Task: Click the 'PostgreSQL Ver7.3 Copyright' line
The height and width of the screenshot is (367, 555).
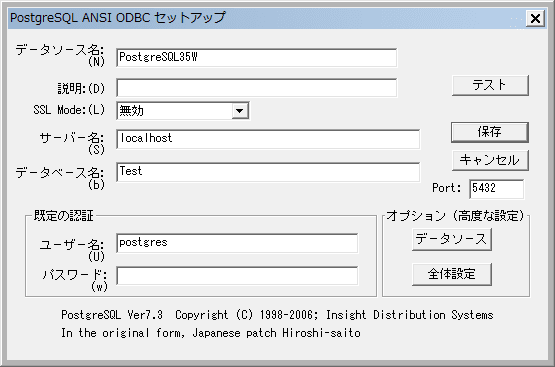Action: point(277,315)
